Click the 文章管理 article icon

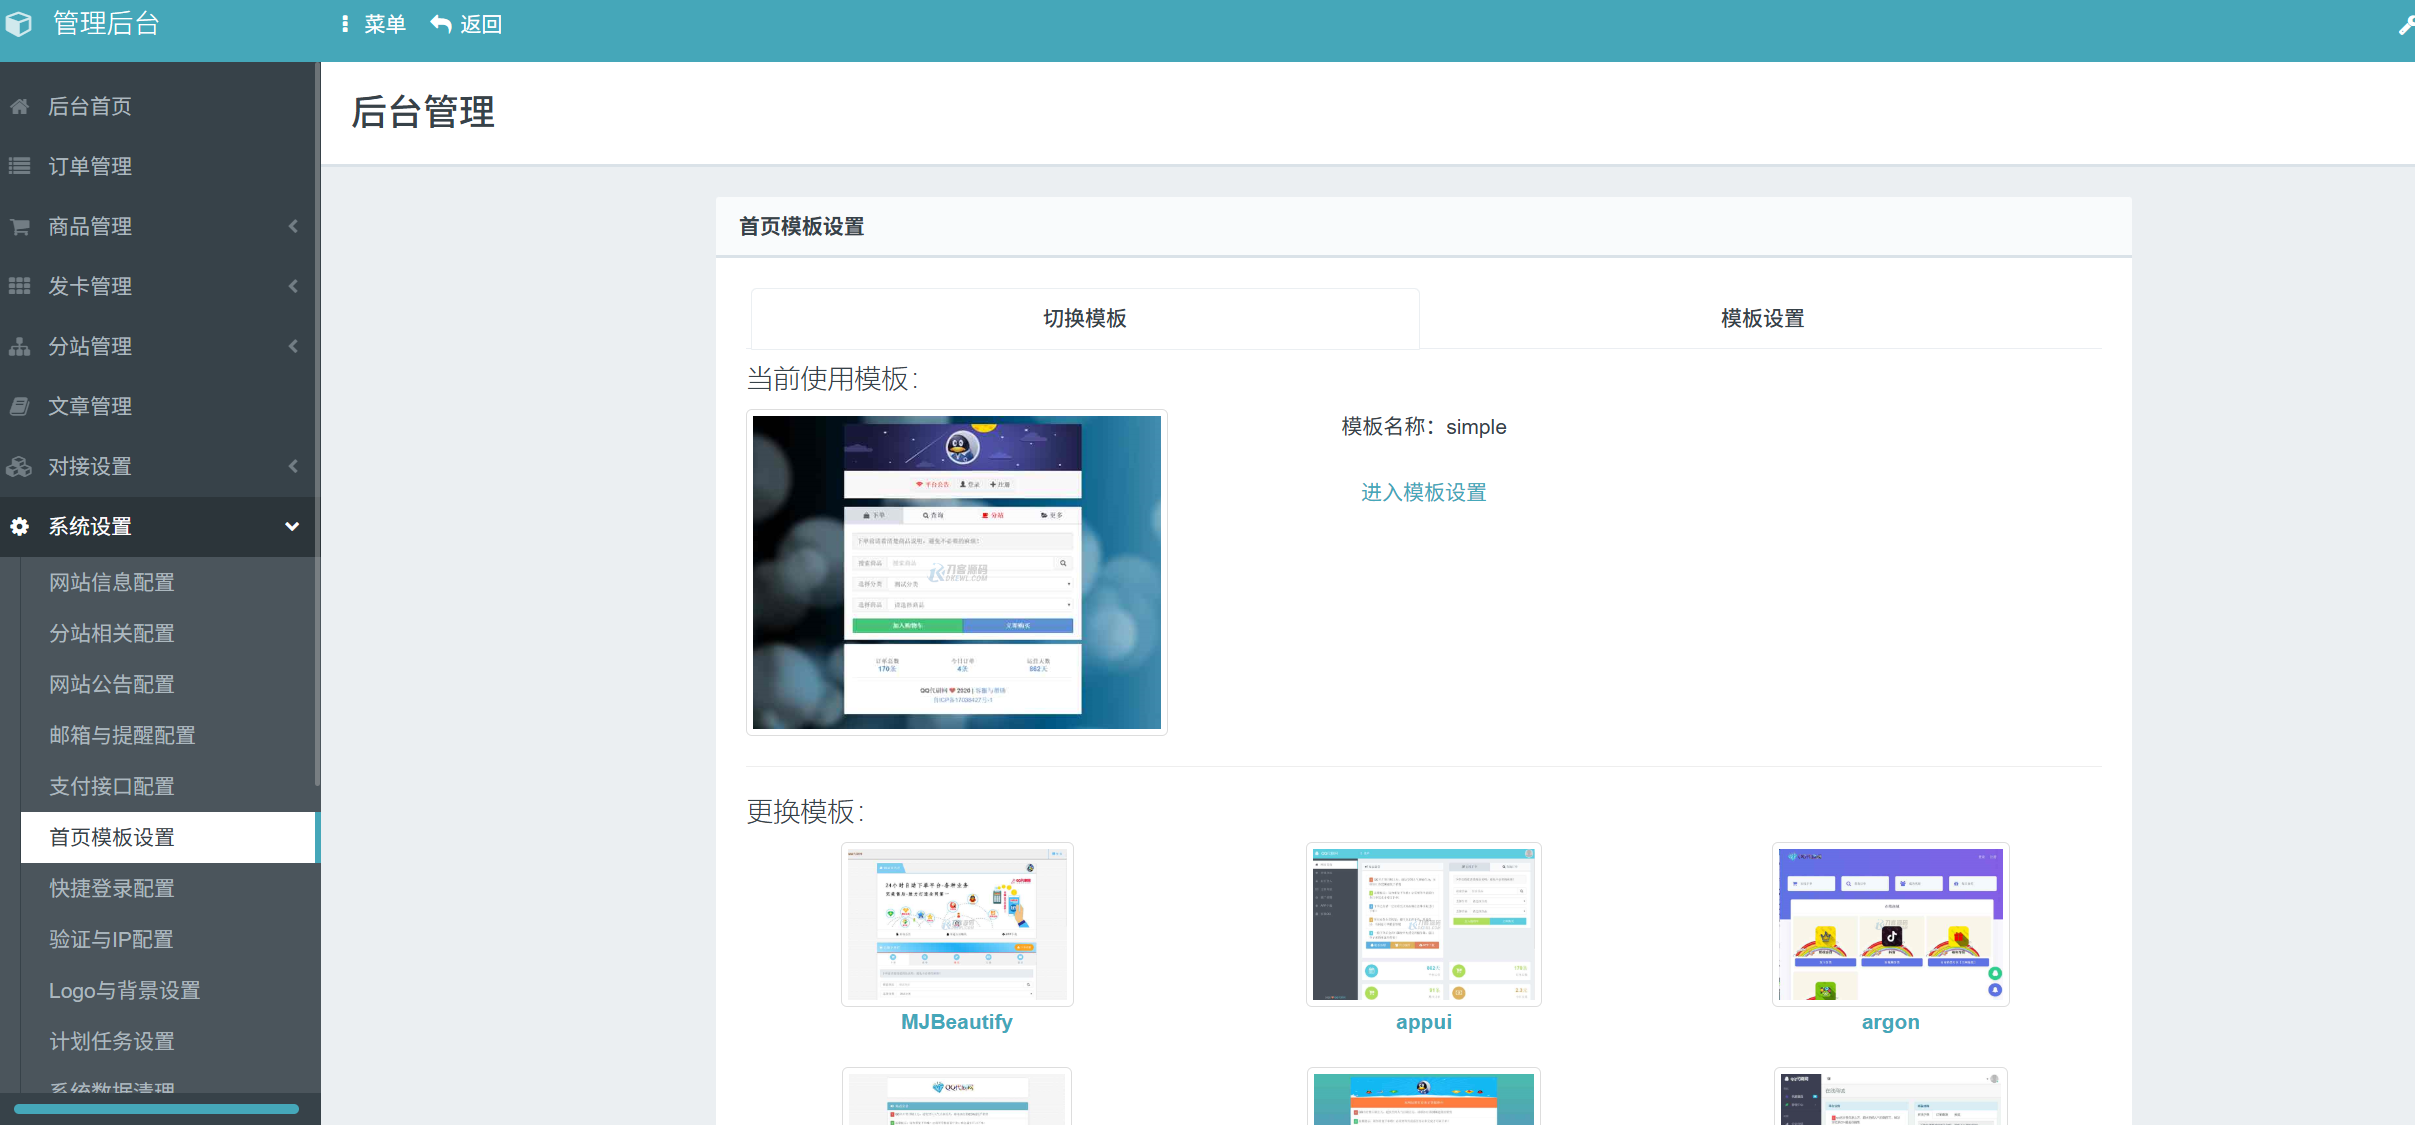(x=20, y=406)
